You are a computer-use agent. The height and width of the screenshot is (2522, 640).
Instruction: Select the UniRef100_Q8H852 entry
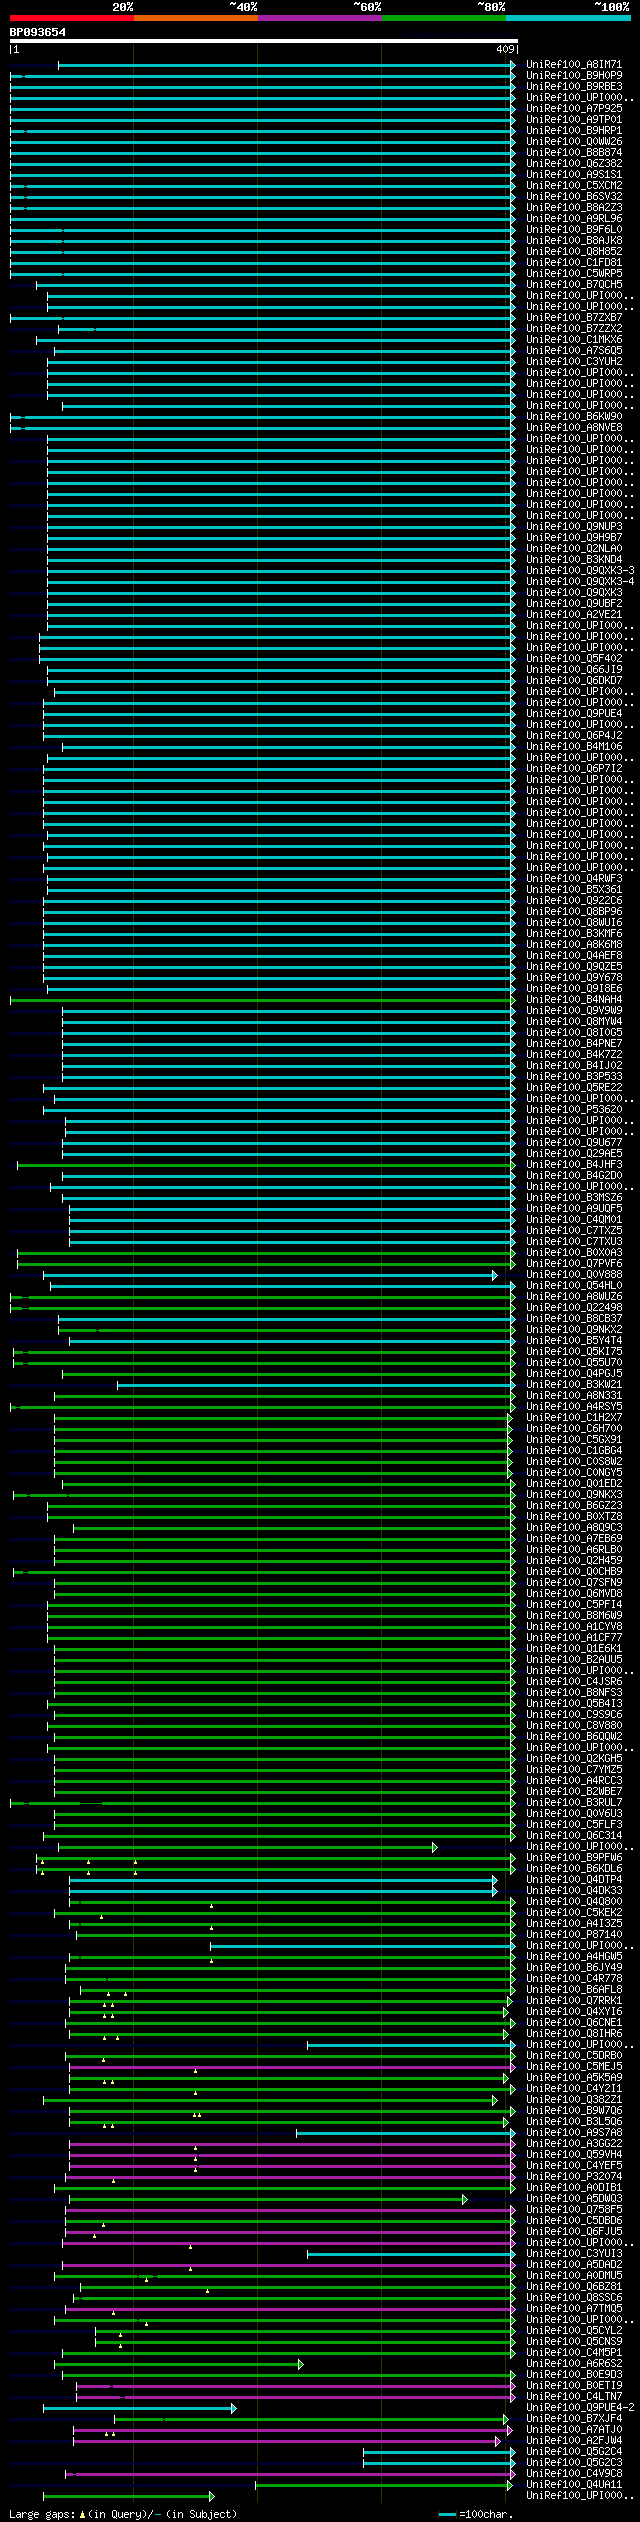pos(574,251)
